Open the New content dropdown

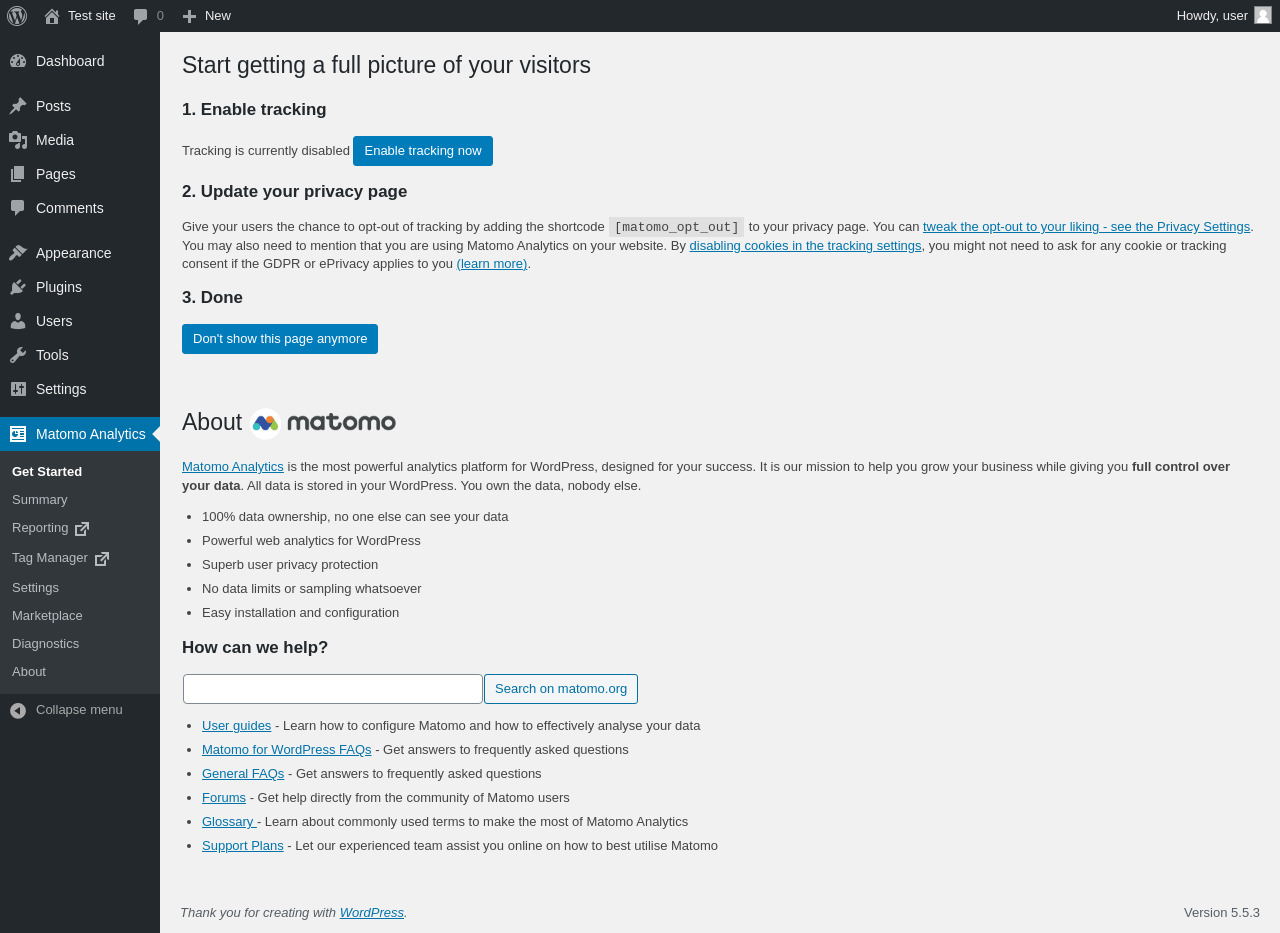coord(207,16)
